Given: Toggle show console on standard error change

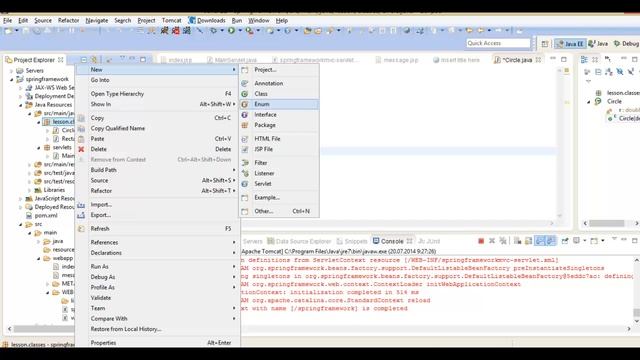Looking at the screenshot, I should click(551, 241).
